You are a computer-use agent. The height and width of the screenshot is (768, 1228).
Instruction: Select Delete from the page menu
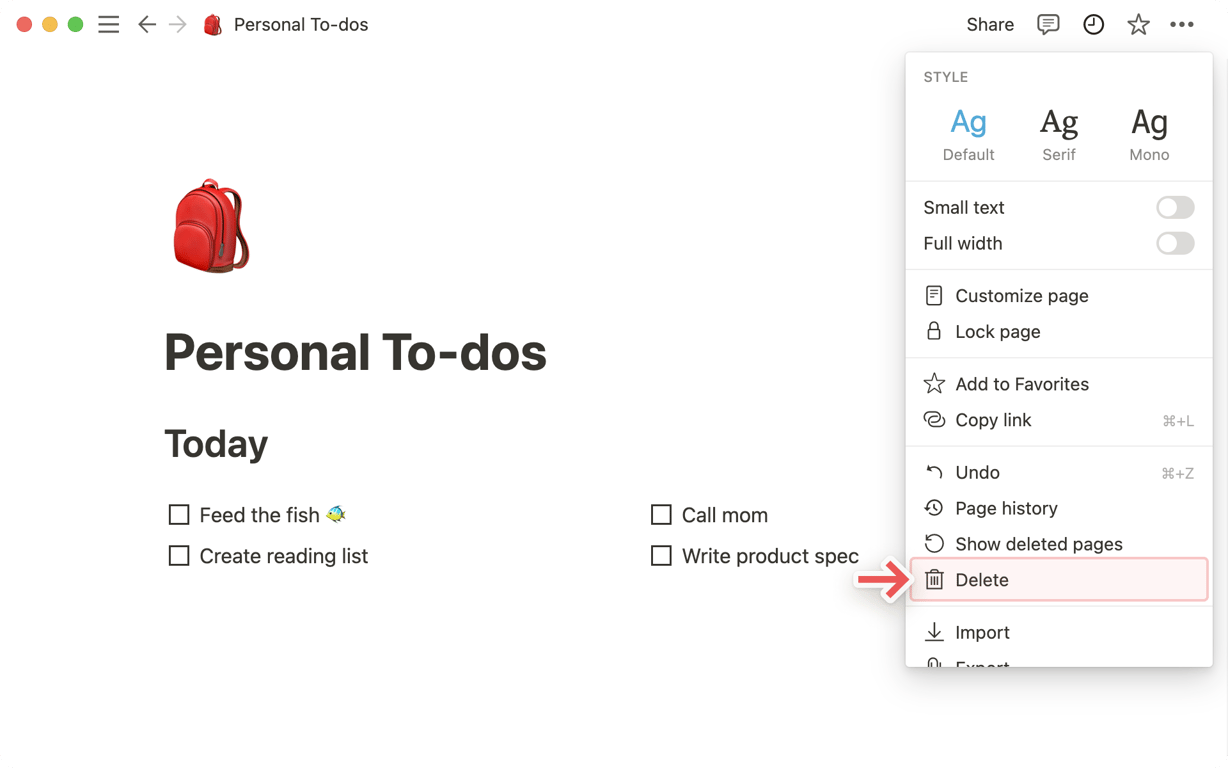(x=1059, y=580)
